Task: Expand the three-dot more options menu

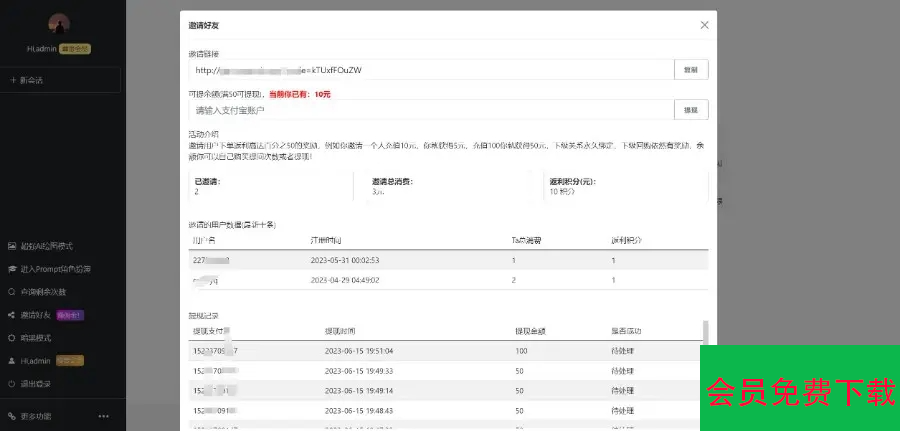Action: (x=103, y=416)
